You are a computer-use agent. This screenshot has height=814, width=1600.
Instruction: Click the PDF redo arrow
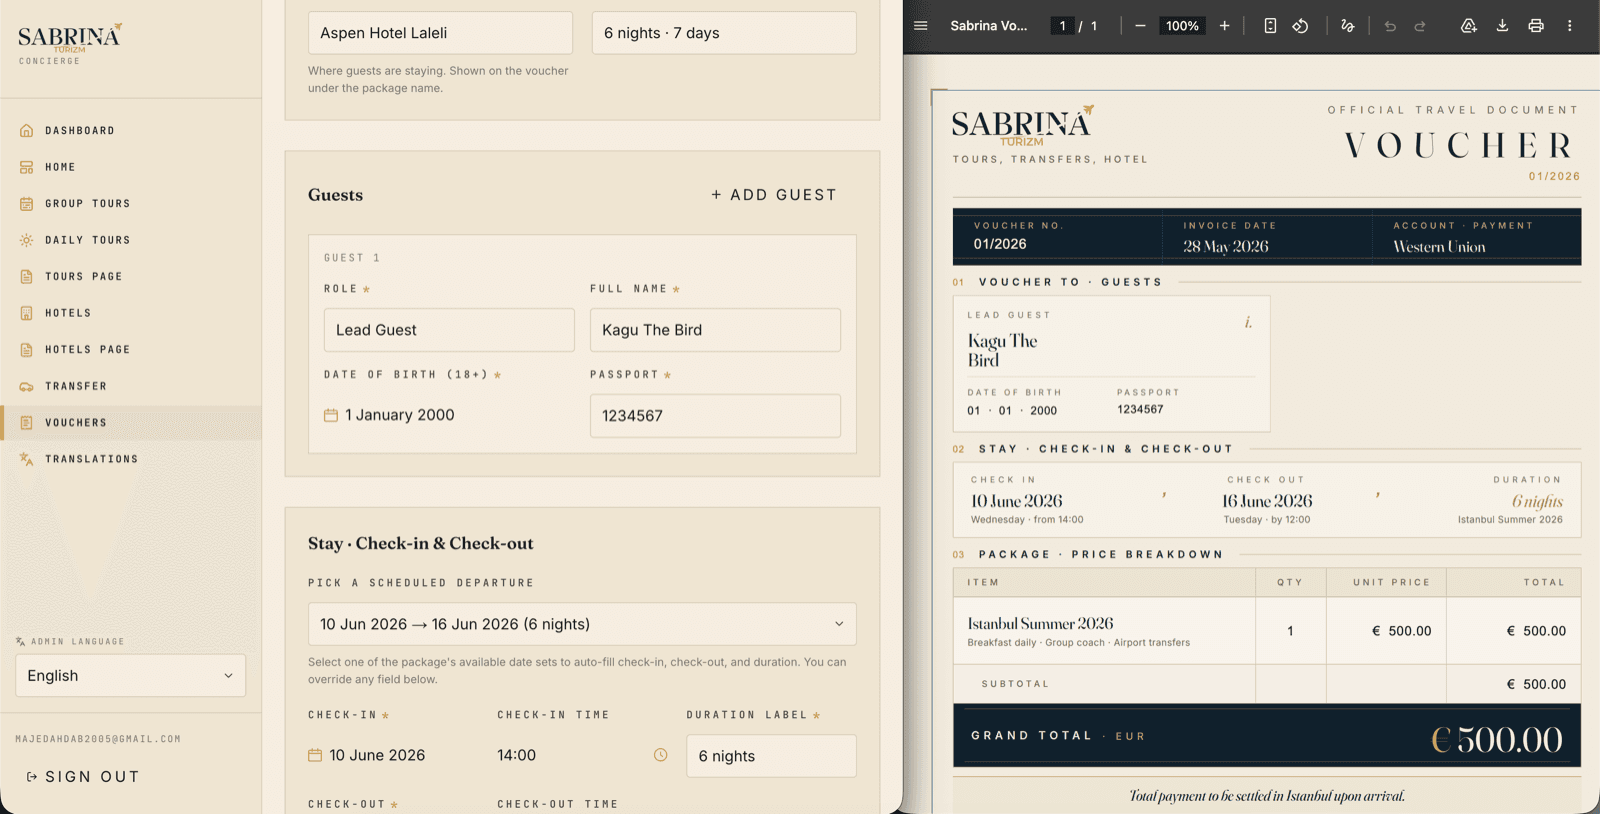pyautogui.click(x=1420, y=26)
